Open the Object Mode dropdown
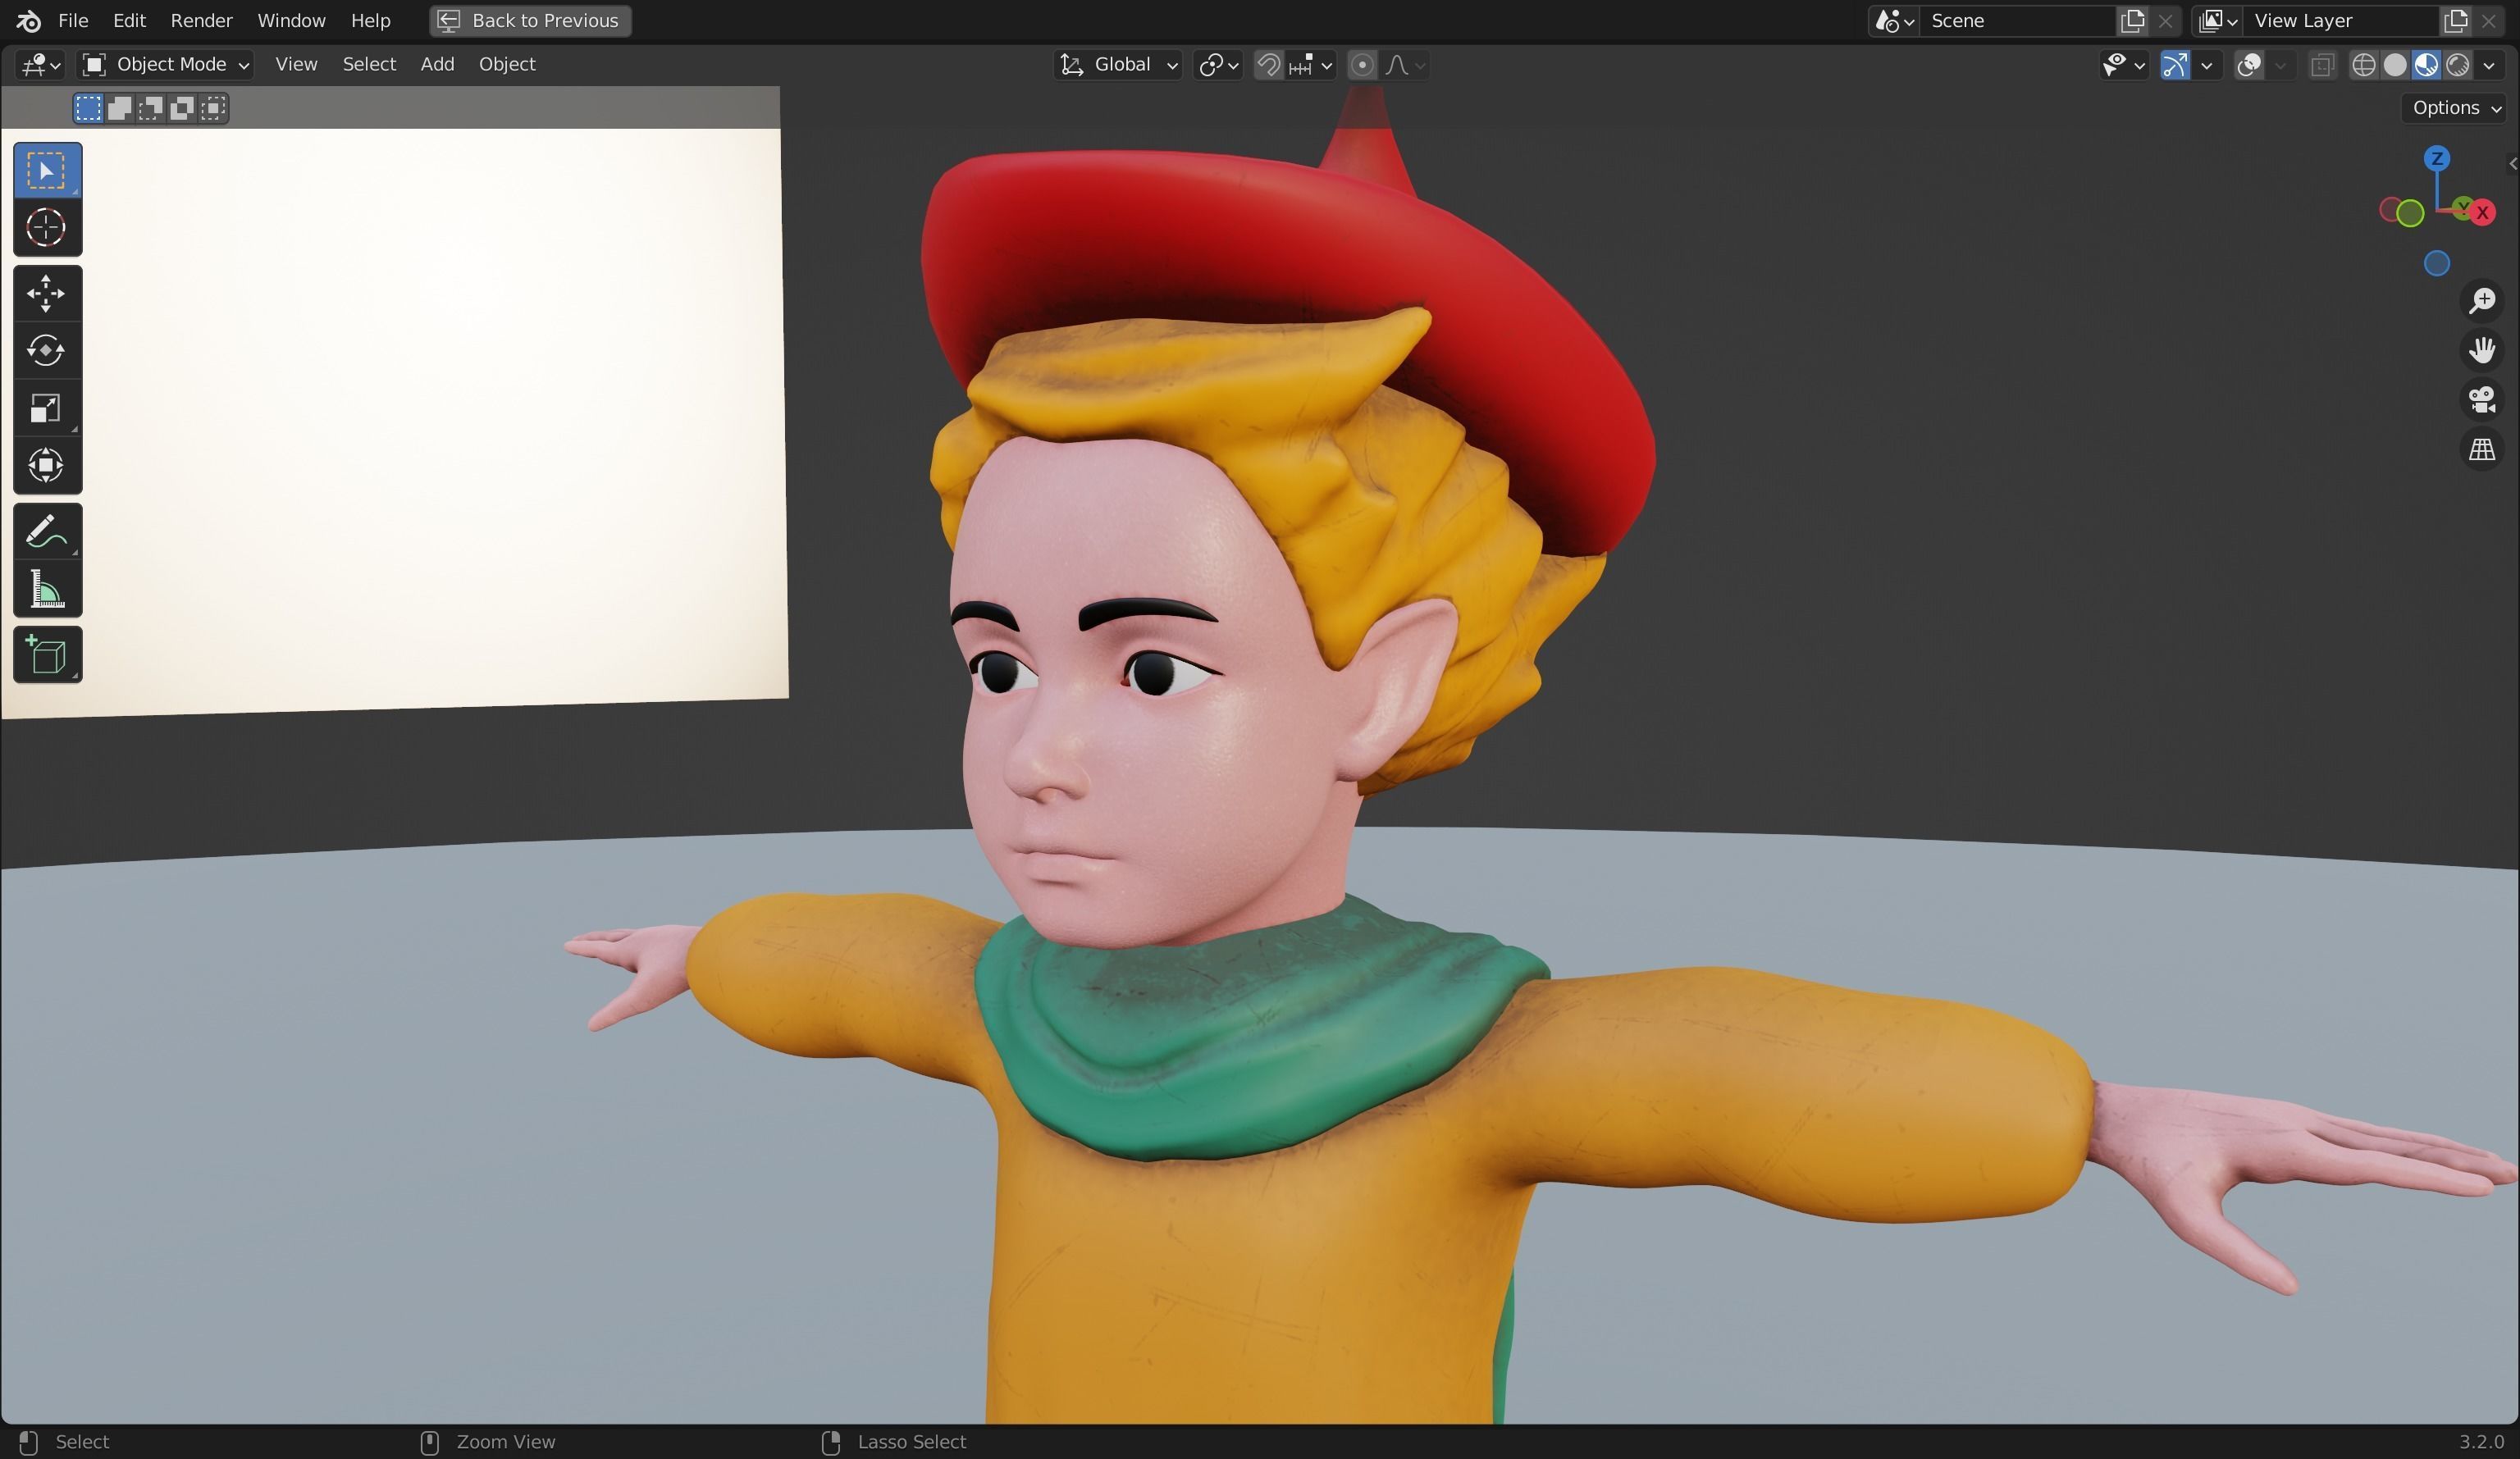2520x1459 pixels. click(166, 65)
